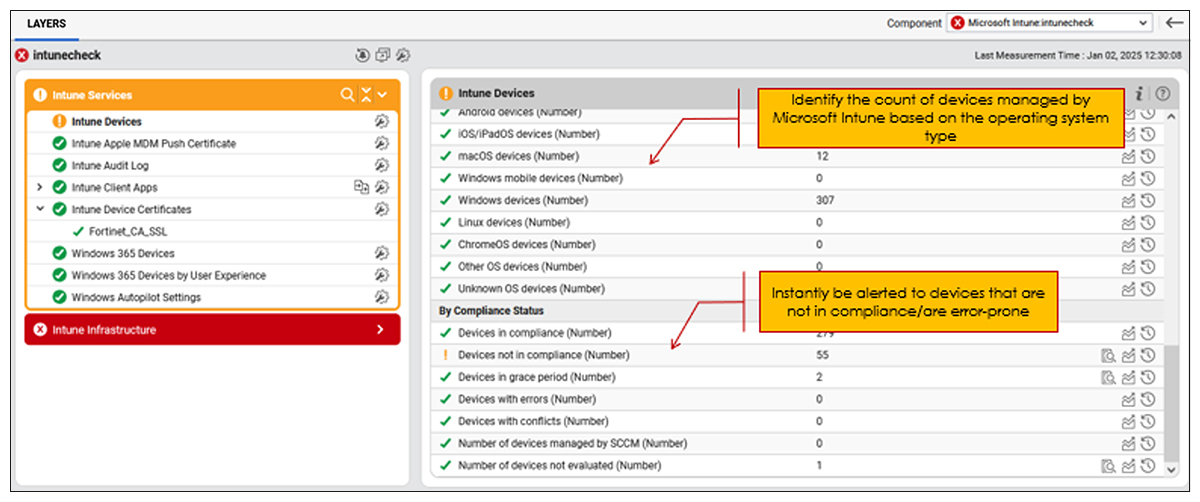Screen dimensions: 1200x502
Task: Collapse the Intune Services layer with the chevron
Action: (382, 95)
